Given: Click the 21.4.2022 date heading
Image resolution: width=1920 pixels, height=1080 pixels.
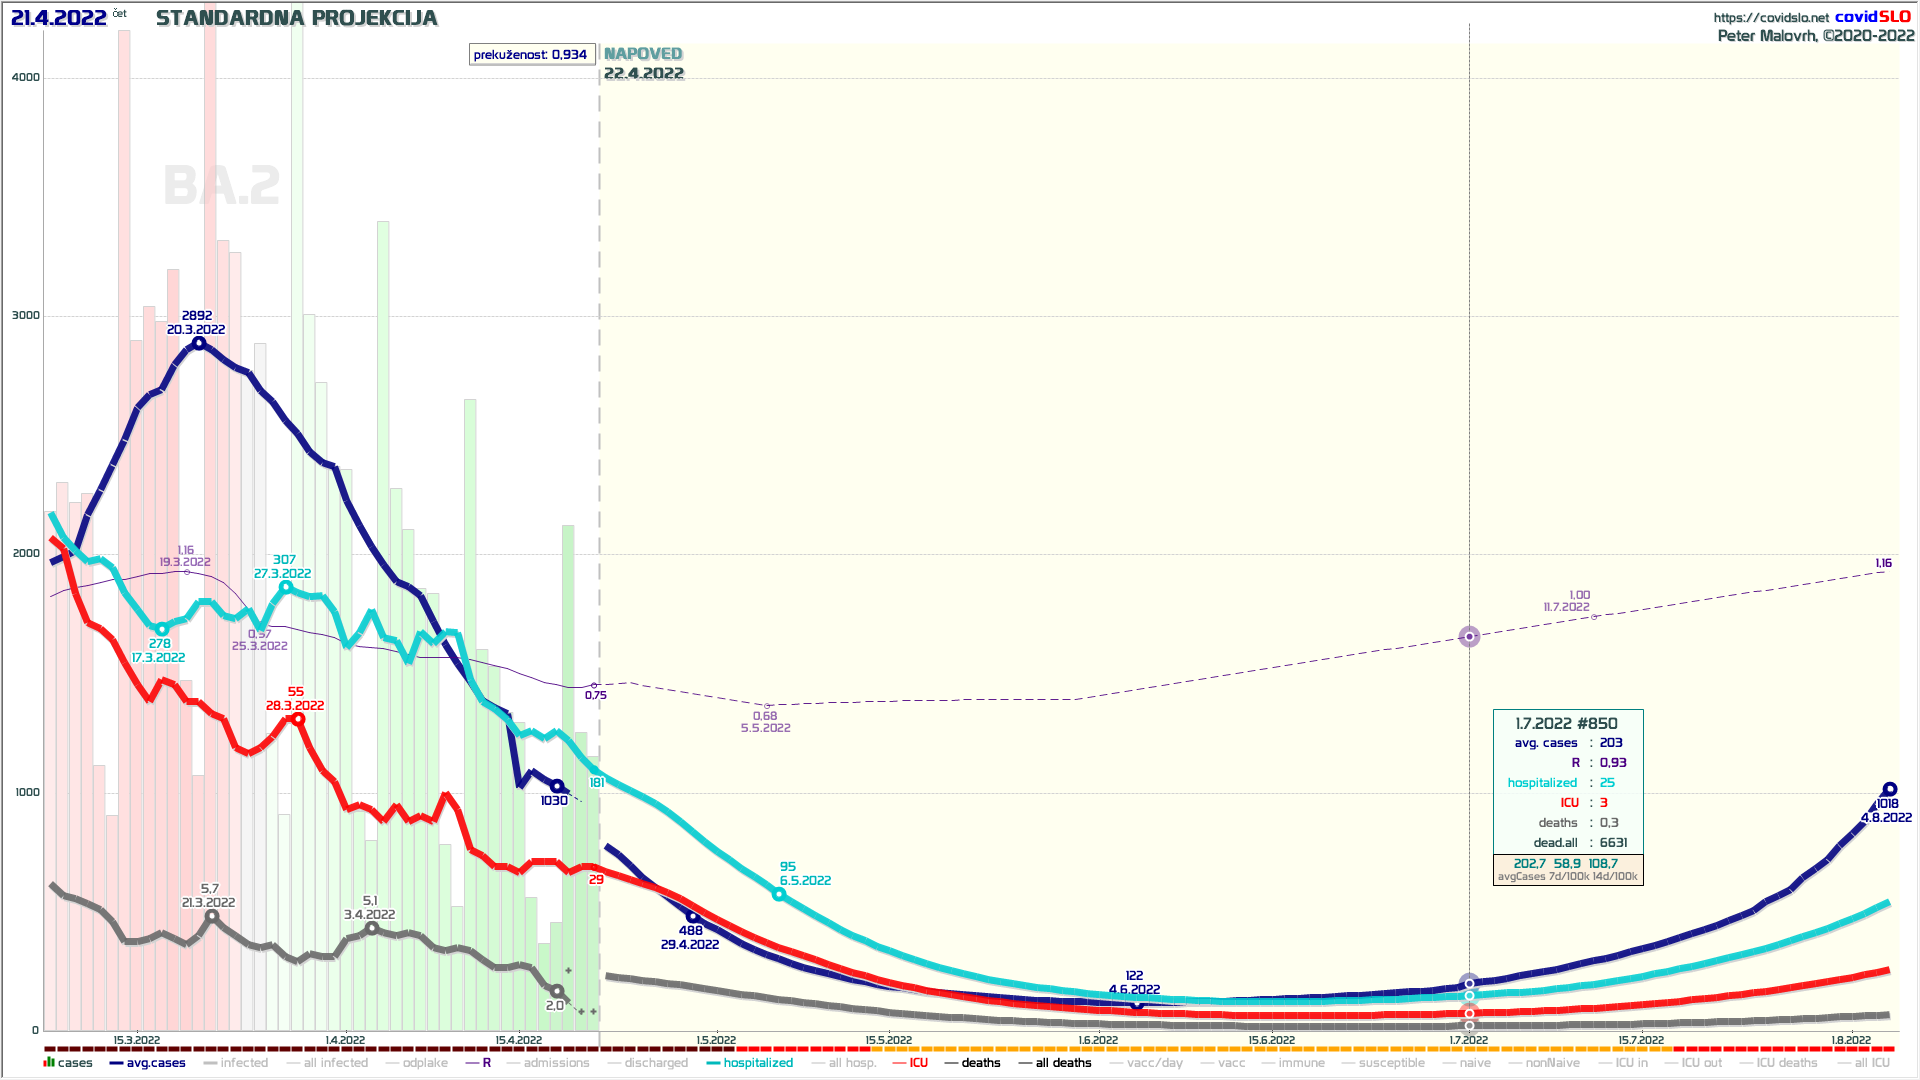Looking at the screenshot, I should 59,18.
